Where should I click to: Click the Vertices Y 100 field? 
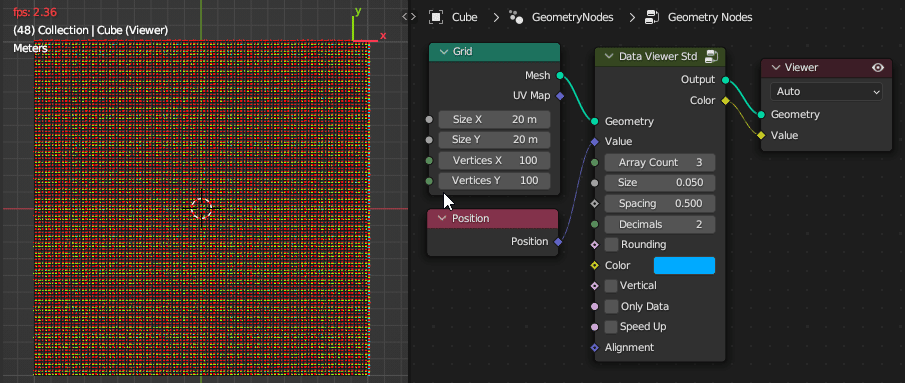pos(494,181)
